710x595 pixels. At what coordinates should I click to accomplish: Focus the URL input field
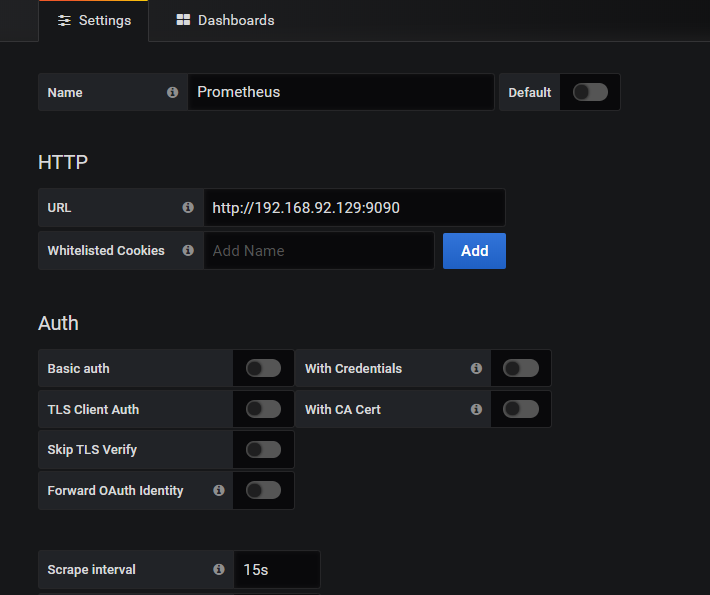tap(354, 208)
